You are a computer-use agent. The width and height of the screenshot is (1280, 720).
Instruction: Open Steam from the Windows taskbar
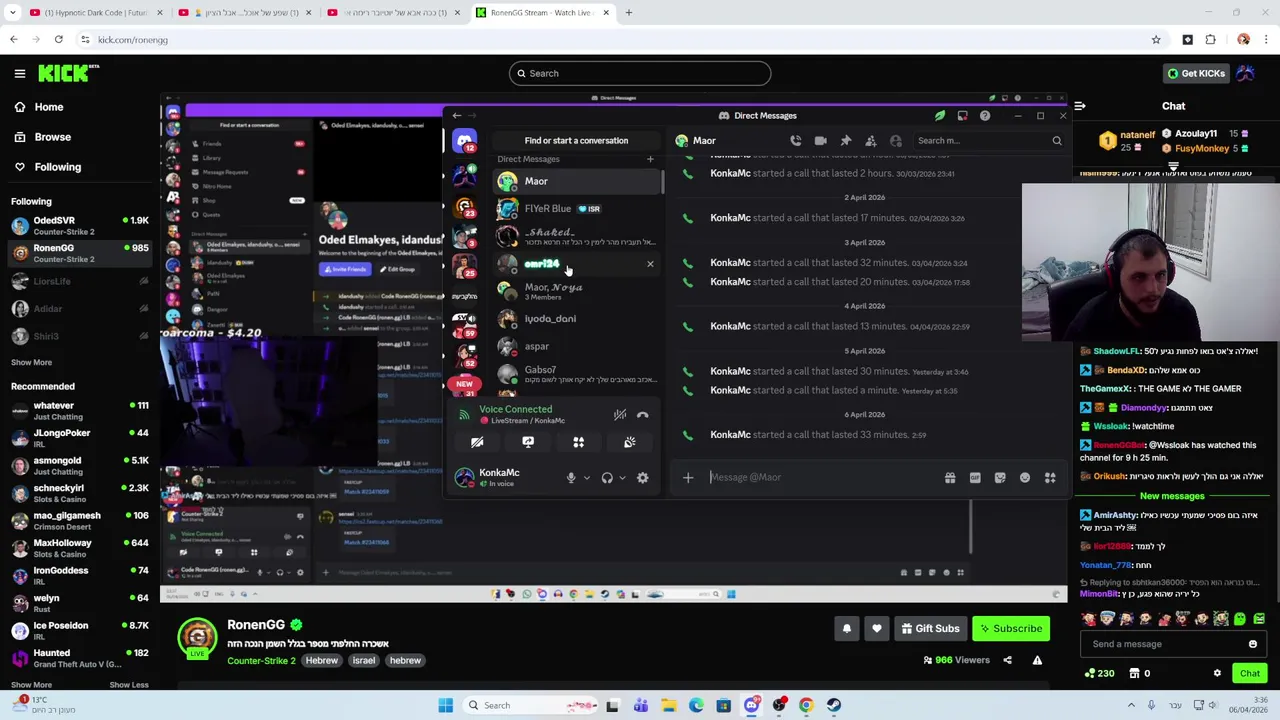point(834,705)
